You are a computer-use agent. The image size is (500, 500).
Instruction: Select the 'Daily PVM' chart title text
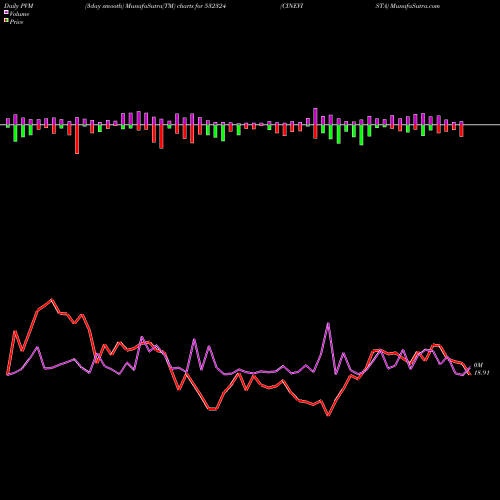(19, 6)
